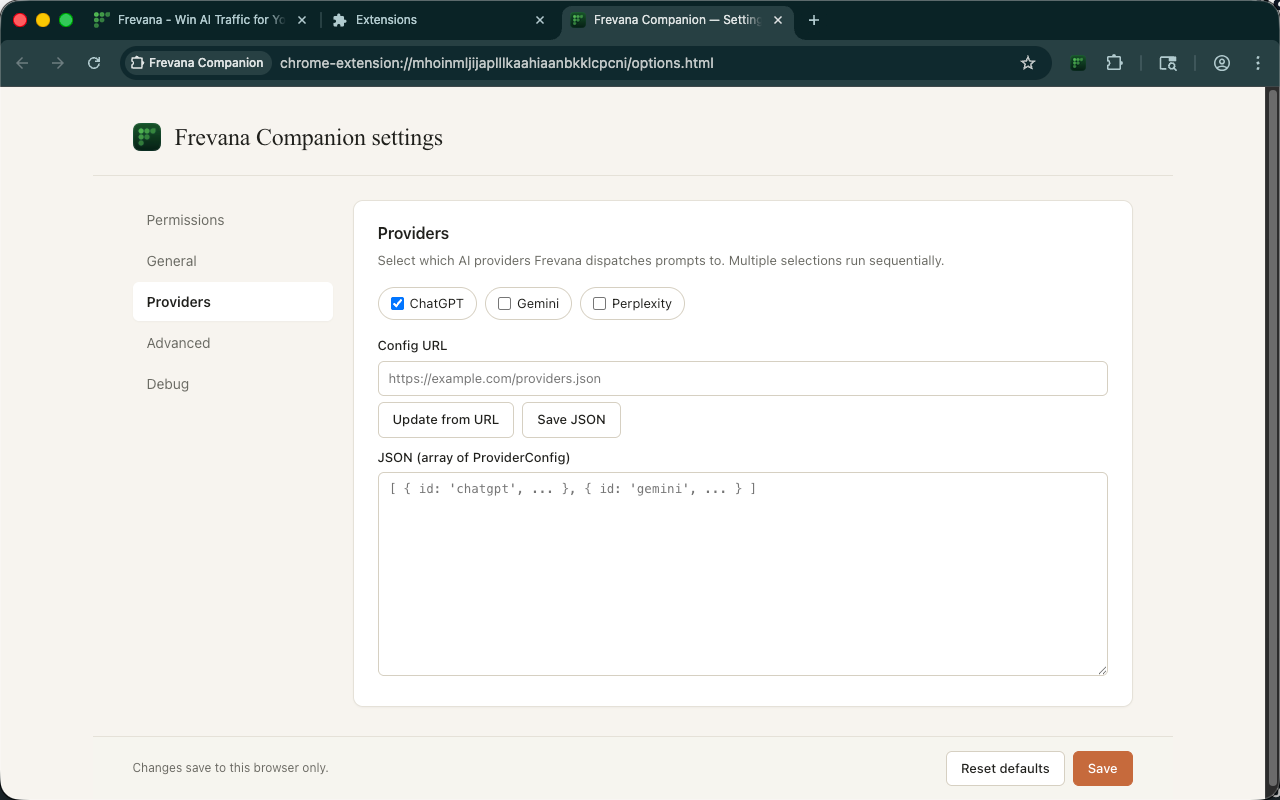Reload the page

[x=94, y=63]
